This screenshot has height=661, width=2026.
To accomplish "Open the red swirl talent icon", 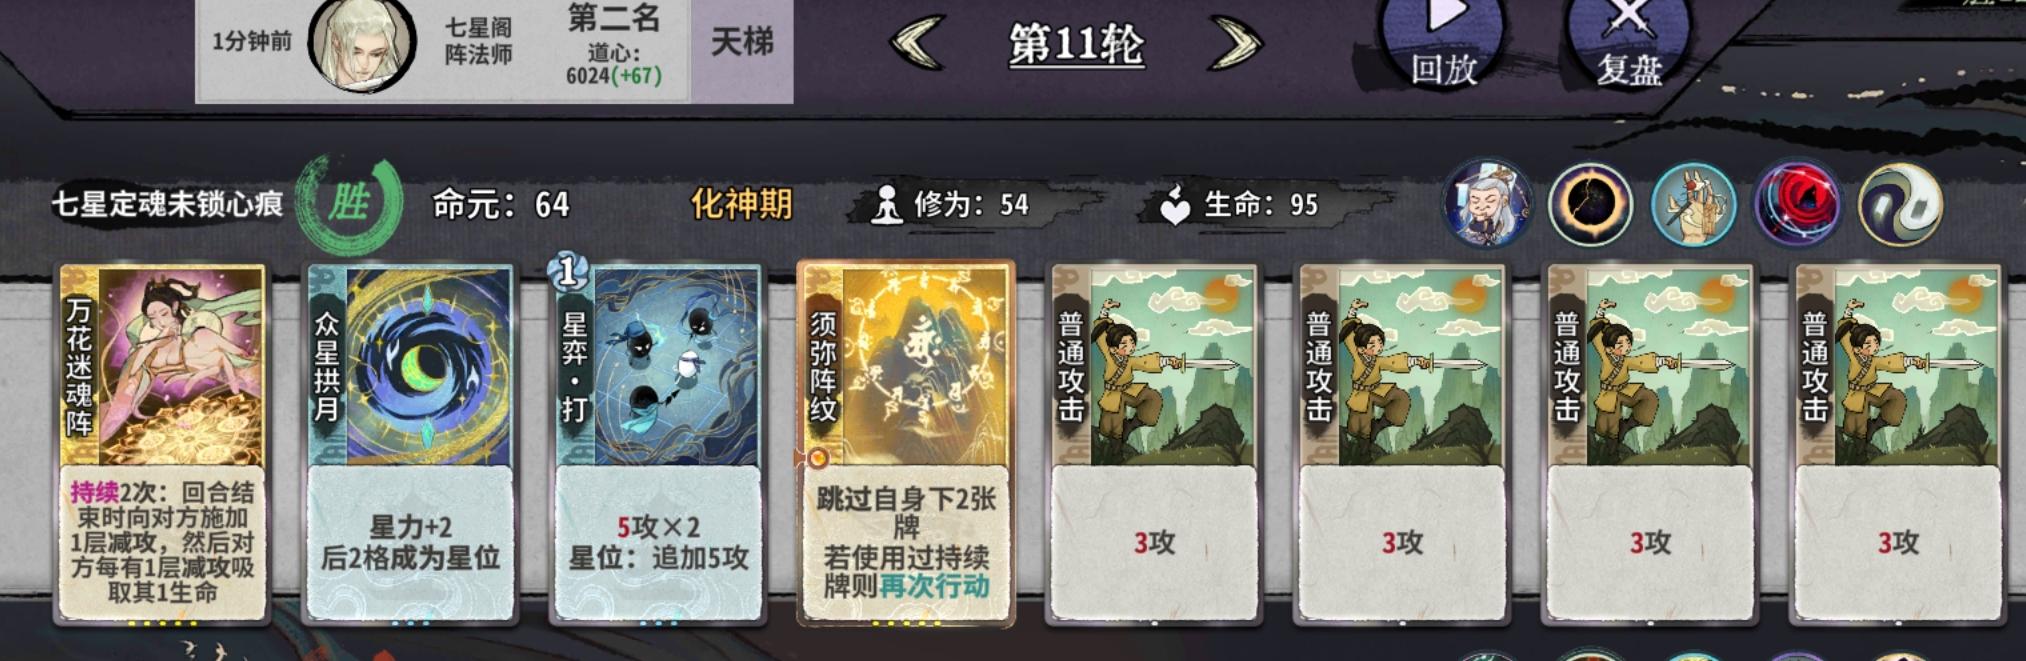I will click(x=1797, y=204).
